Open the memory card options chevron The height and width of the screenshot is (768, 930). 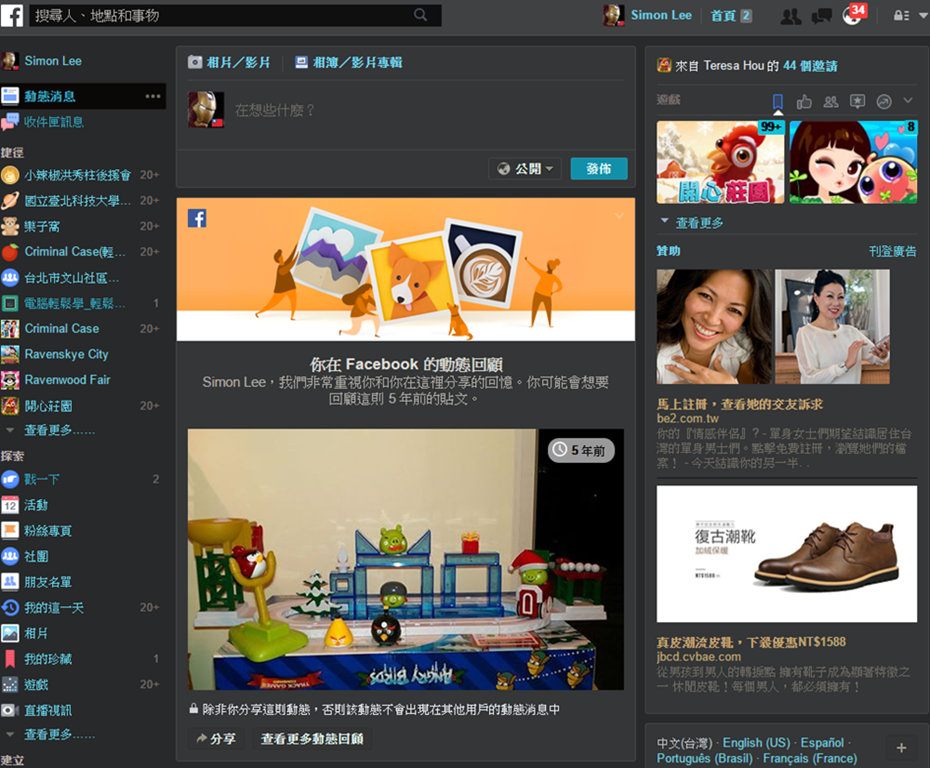click(x=619, y=216)
